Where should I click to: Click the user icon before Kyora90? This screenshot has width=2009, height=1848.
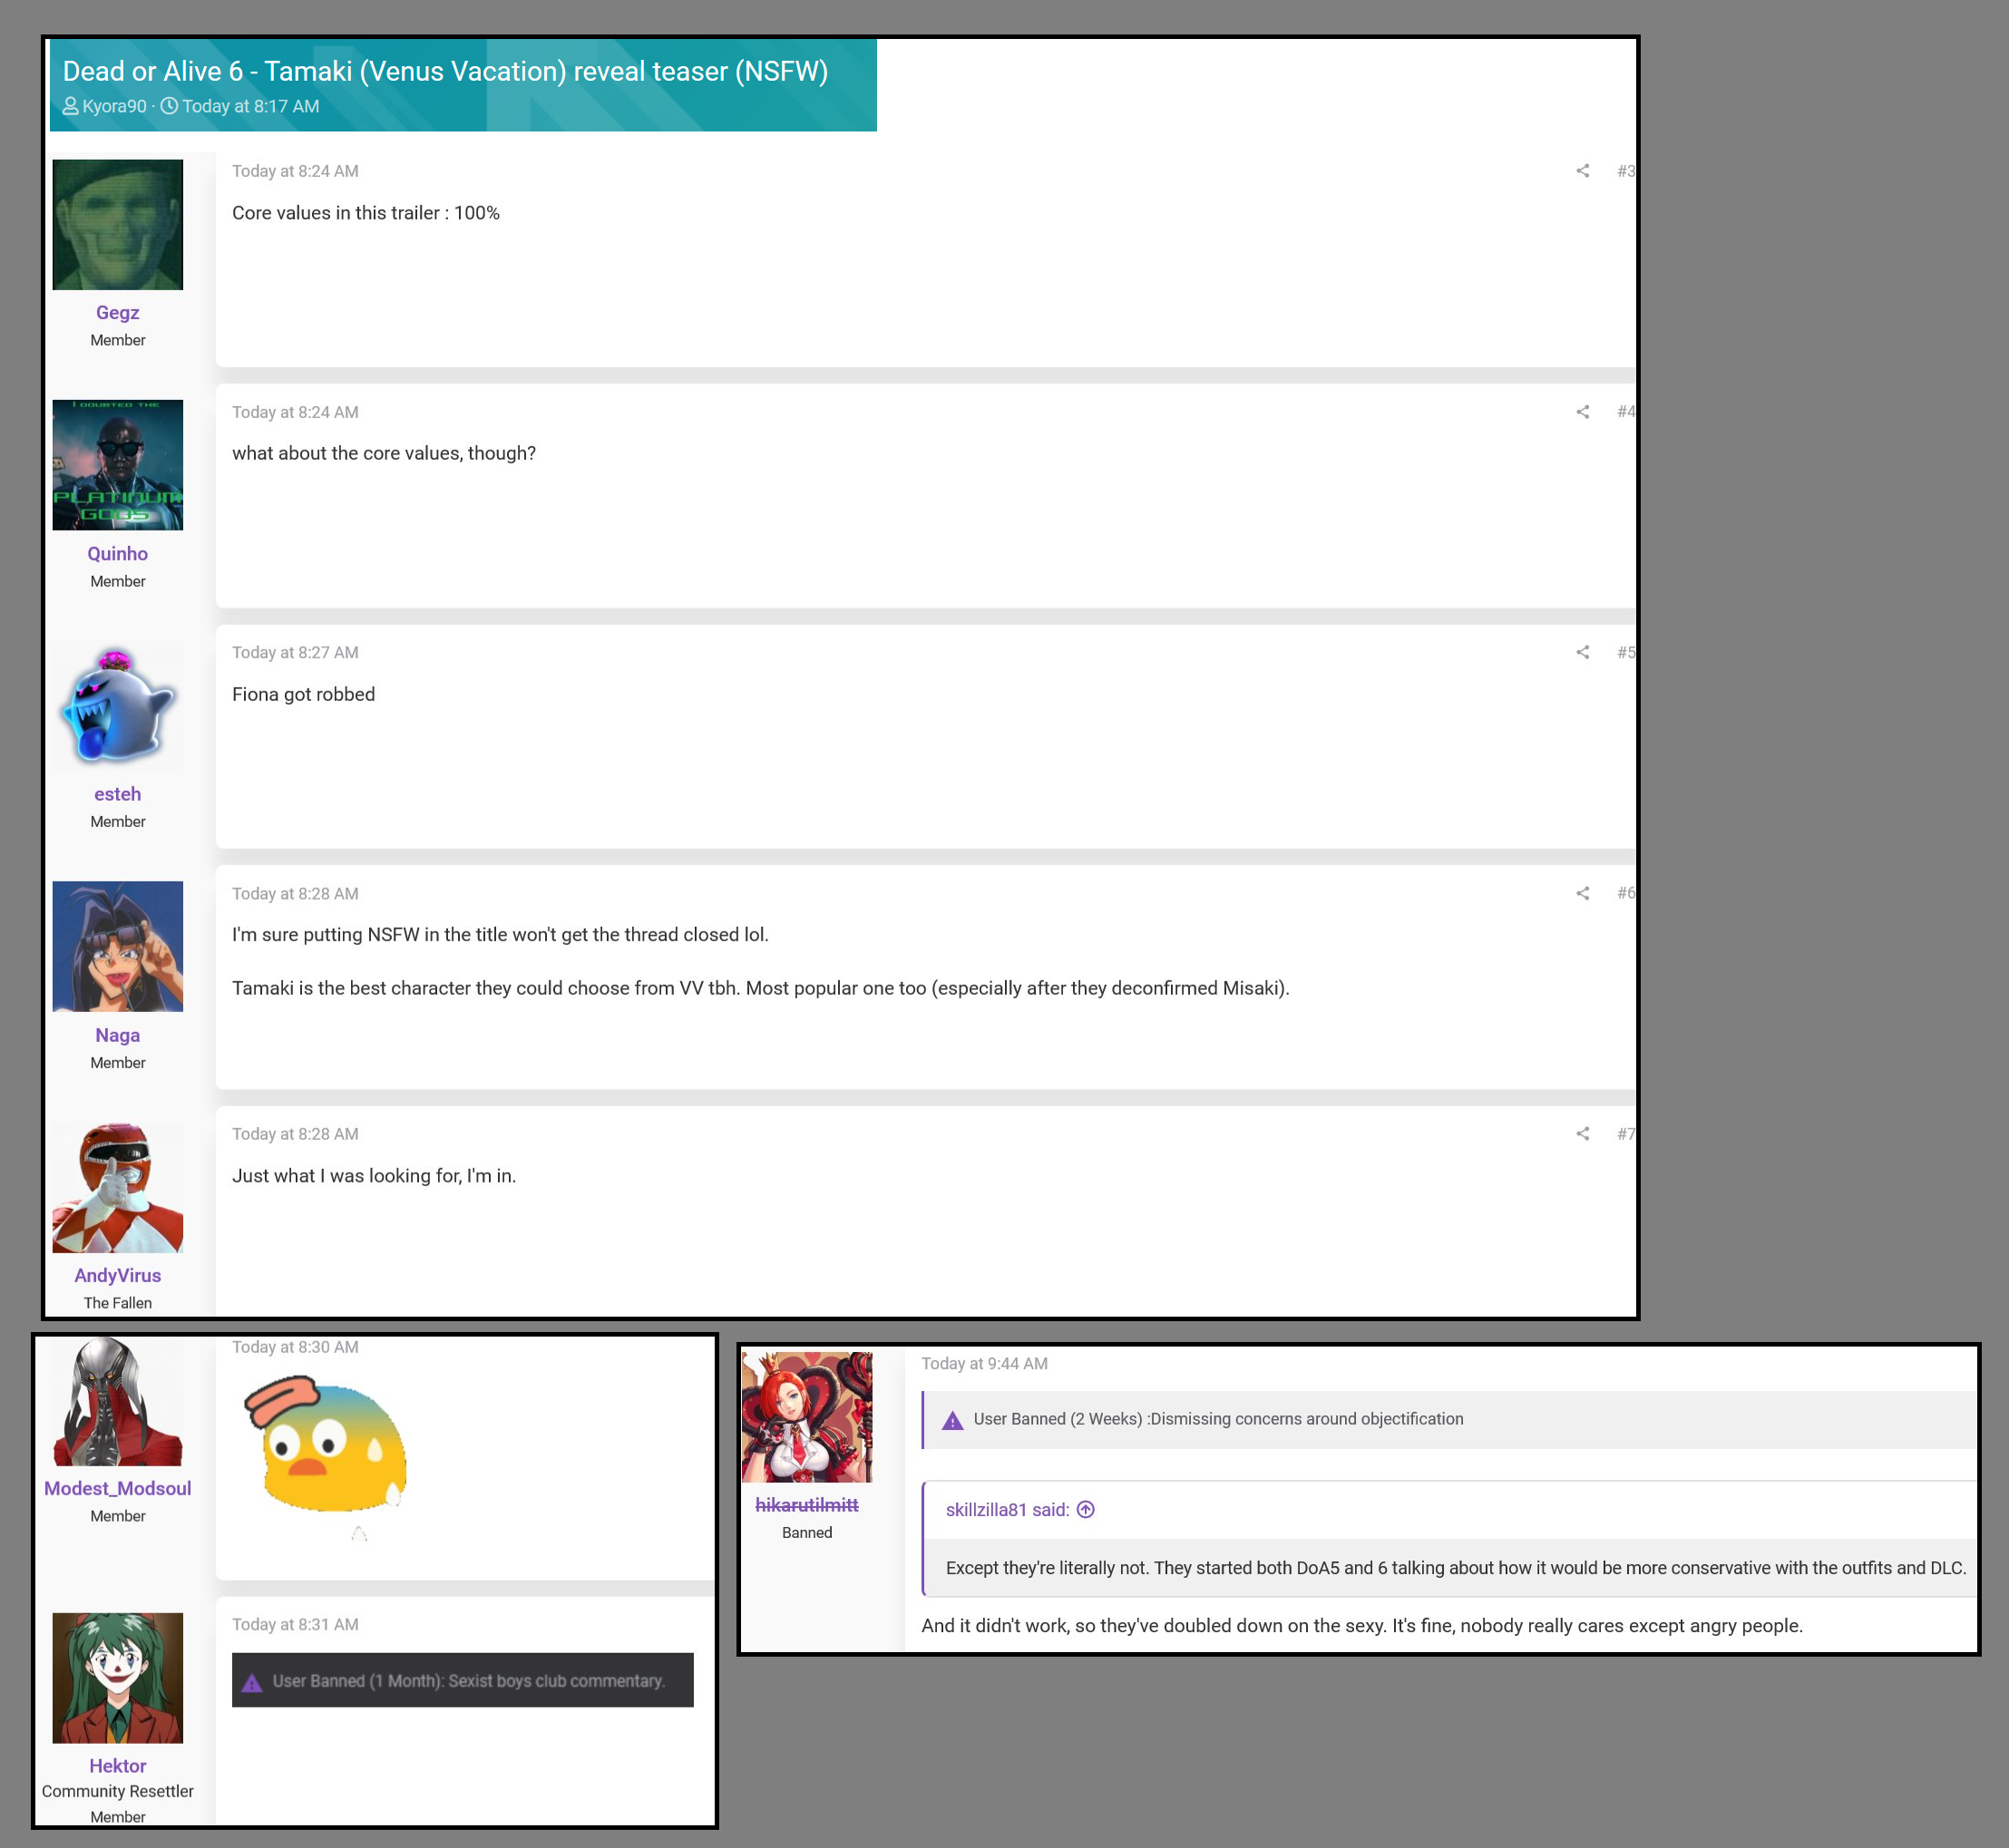[x=70, y=106]
